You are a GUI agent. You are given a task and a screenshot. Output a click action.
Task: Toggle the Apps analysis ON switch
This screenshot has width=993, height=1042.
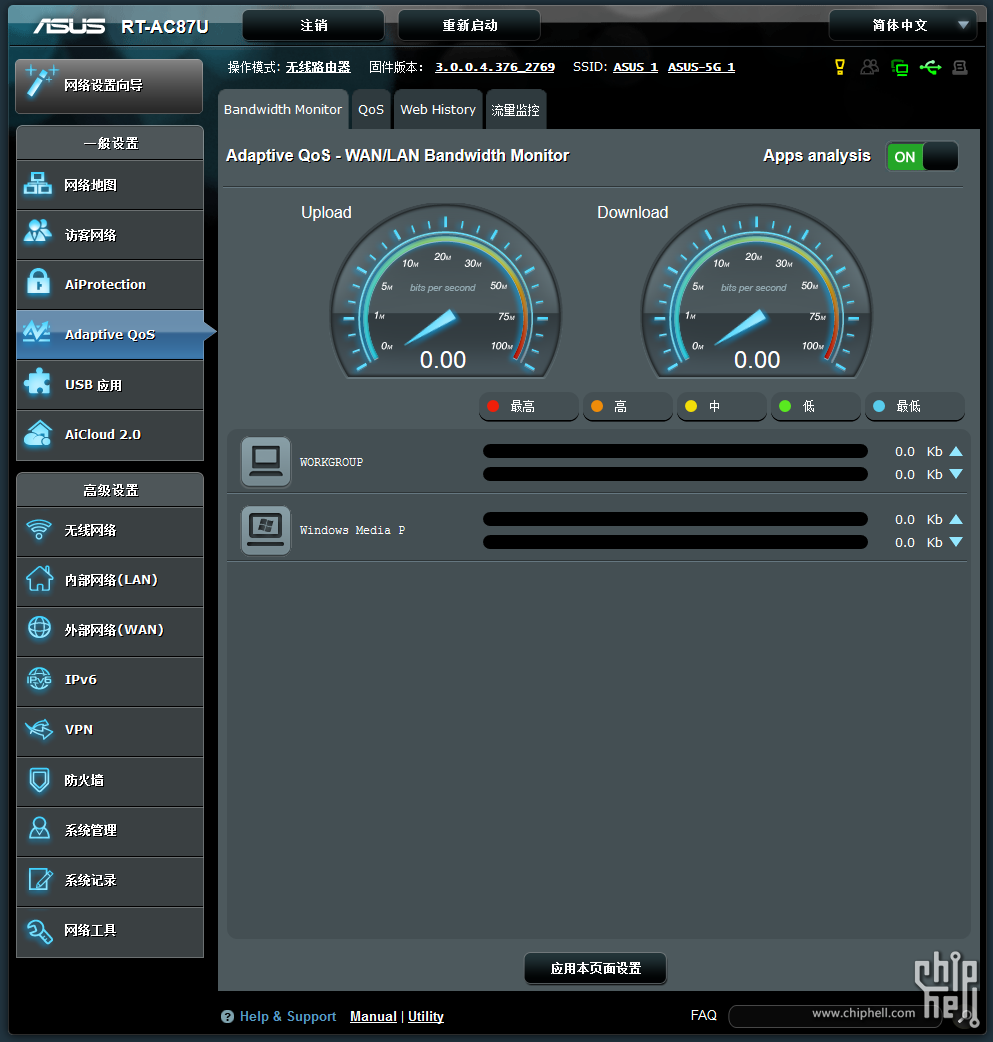(923, 157)
